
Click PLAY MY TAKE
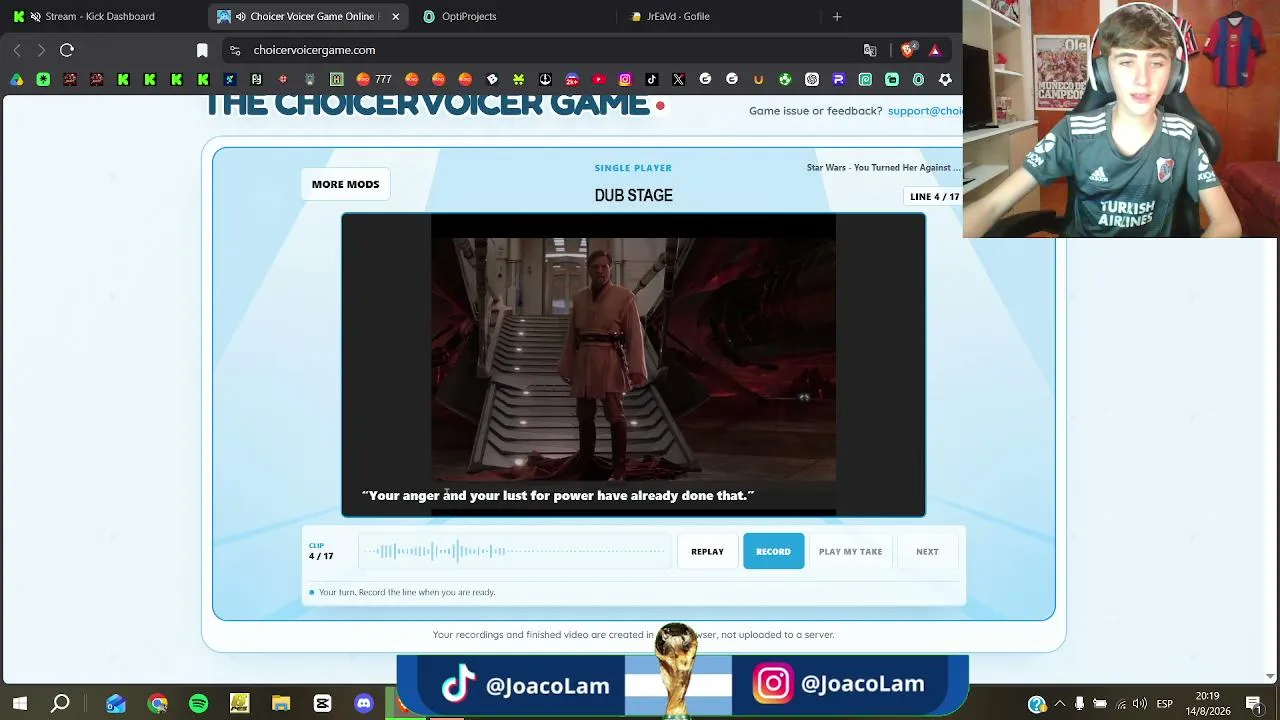point(850,551)
